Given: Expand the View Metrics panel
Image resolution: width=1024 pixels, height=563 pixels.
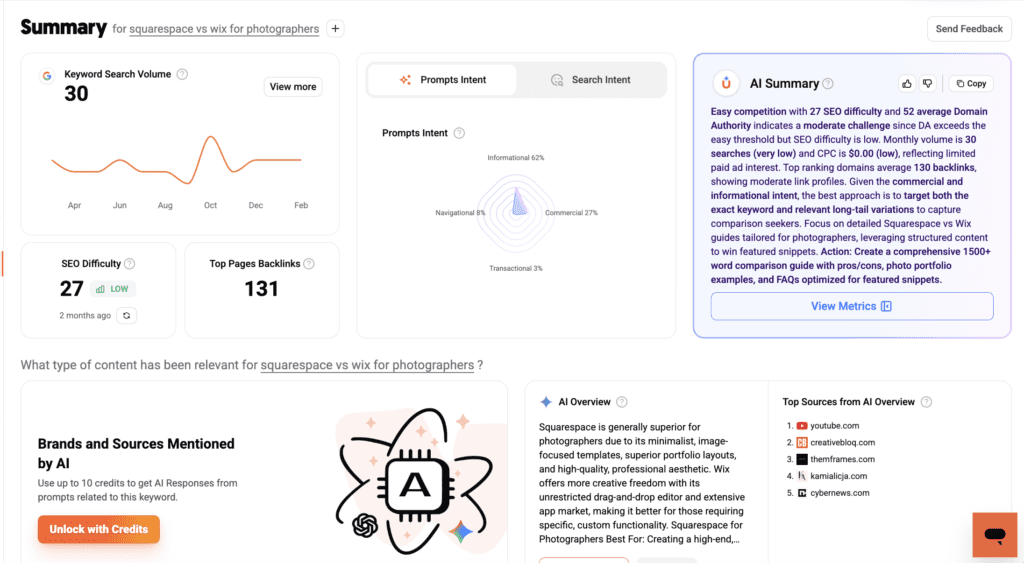Looking at the screenshot, I should coord(852,306).
